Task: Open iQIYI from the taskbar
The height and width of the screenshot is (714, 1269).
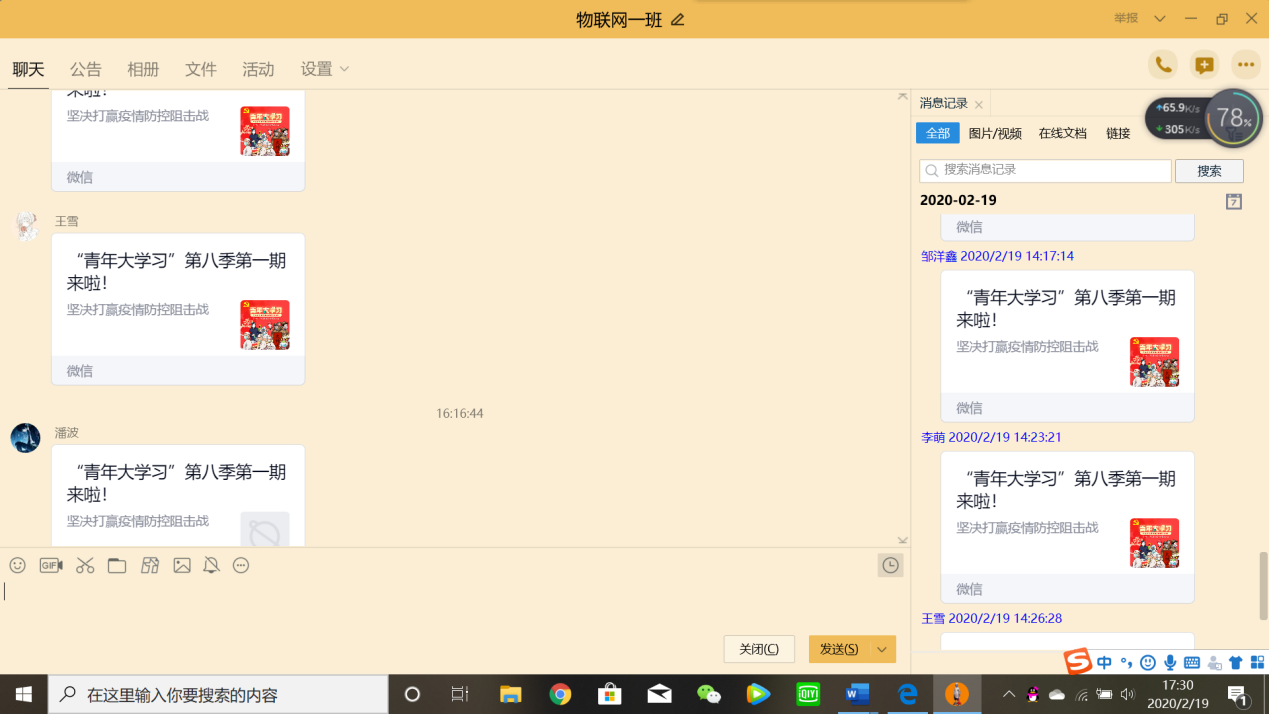Action: click(808, 694)
